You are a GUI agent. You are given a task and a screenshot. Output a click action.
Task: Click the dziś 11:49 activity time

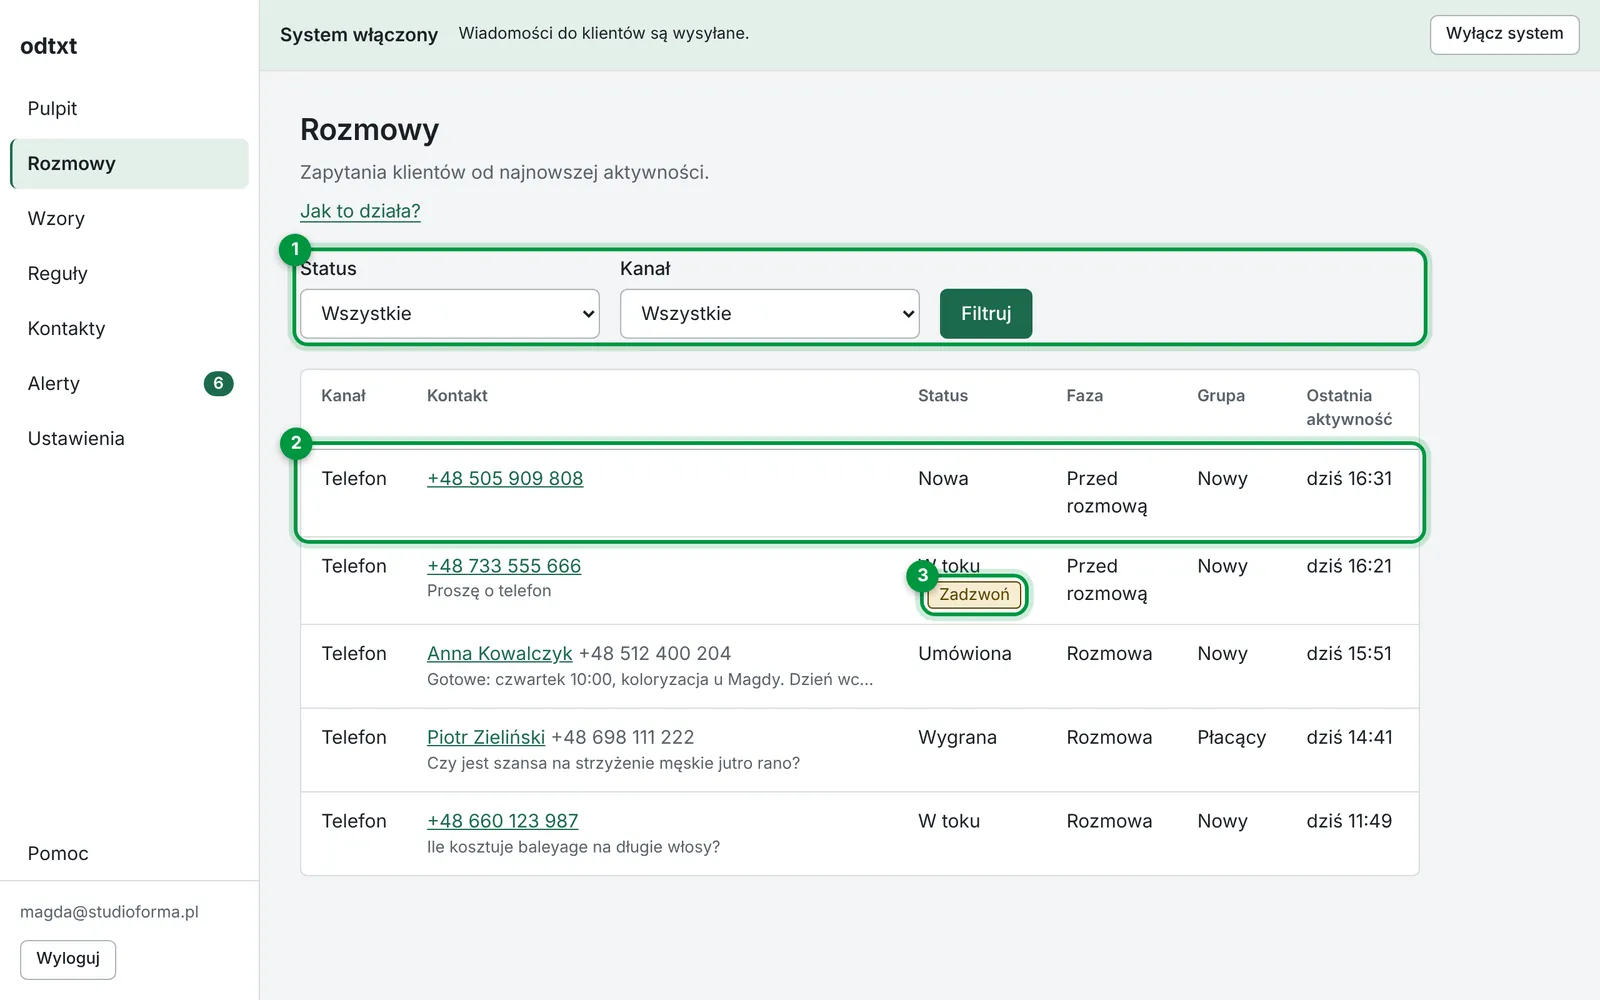1349,821
